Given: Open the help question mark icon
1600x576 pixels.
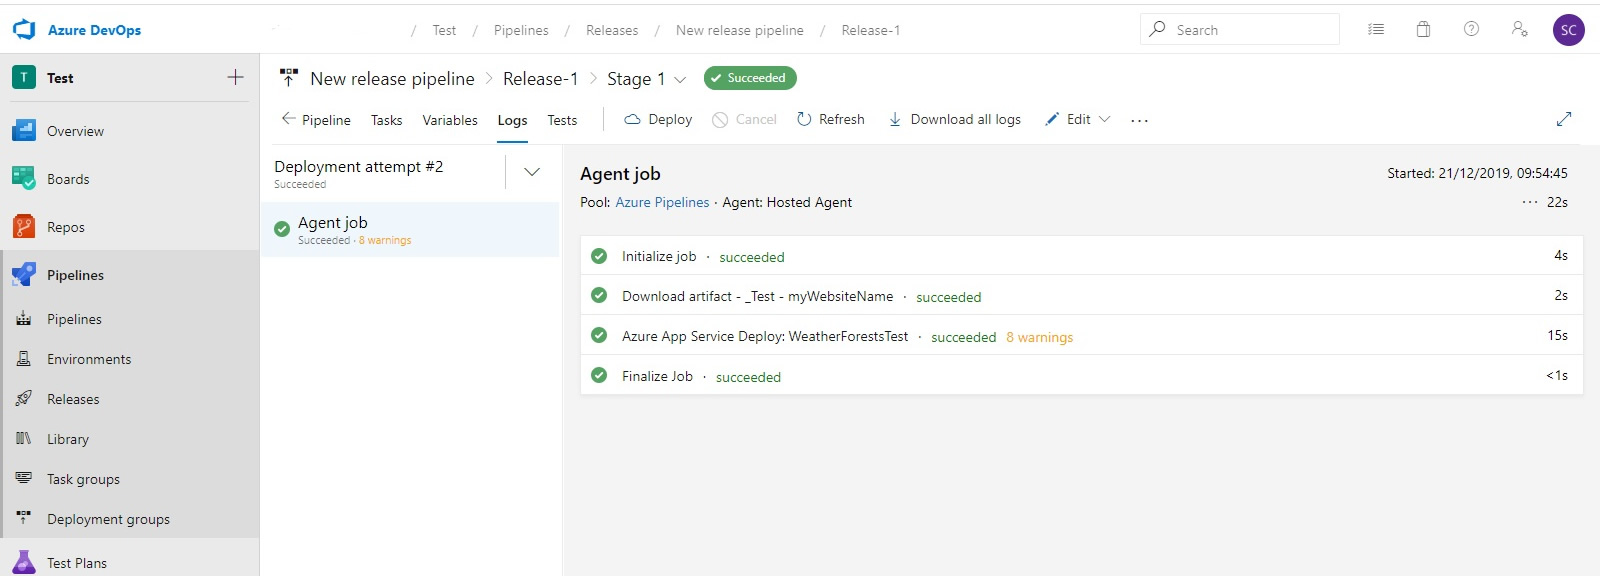Looking at the screenshot, I should pyautogui.click(x=1471, y=29).
